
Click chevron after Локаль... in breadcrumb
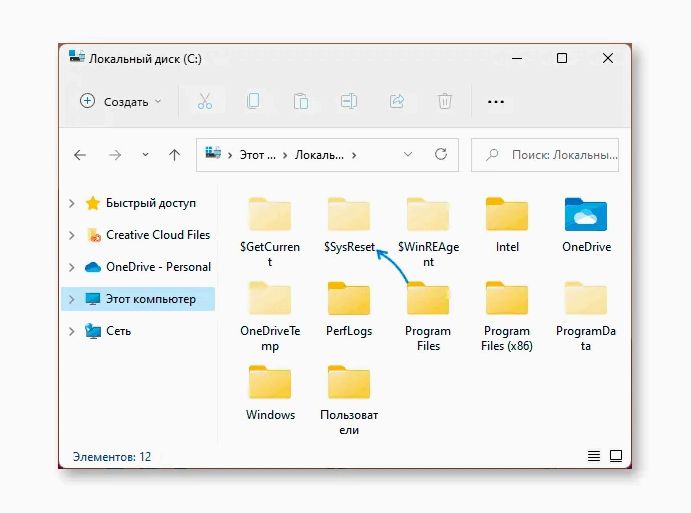[354, 155]
